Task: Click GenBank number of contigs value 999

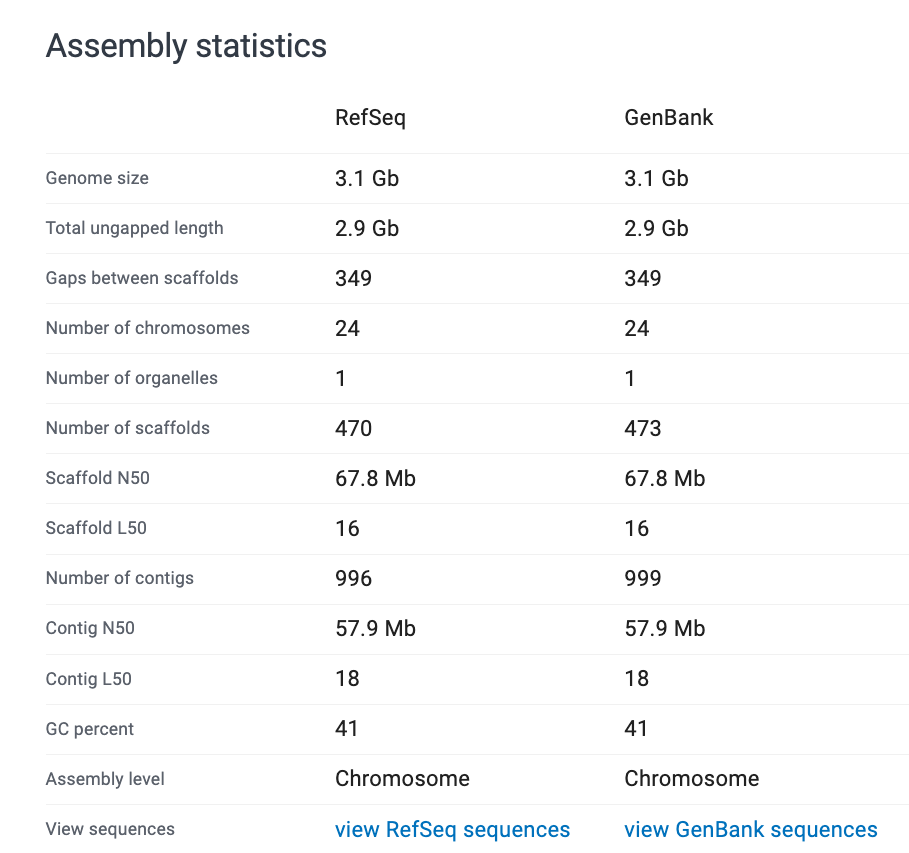Action: pos(643,578)
